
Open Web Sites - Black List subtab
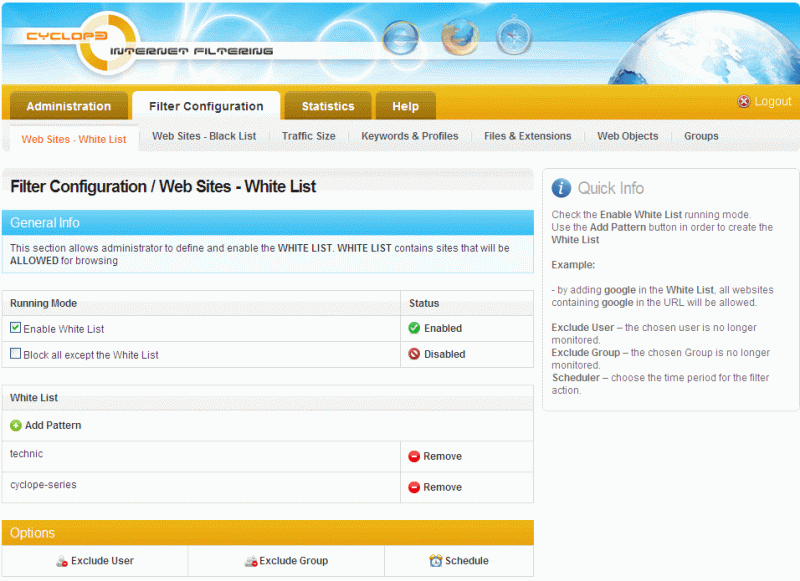point(204,136)
